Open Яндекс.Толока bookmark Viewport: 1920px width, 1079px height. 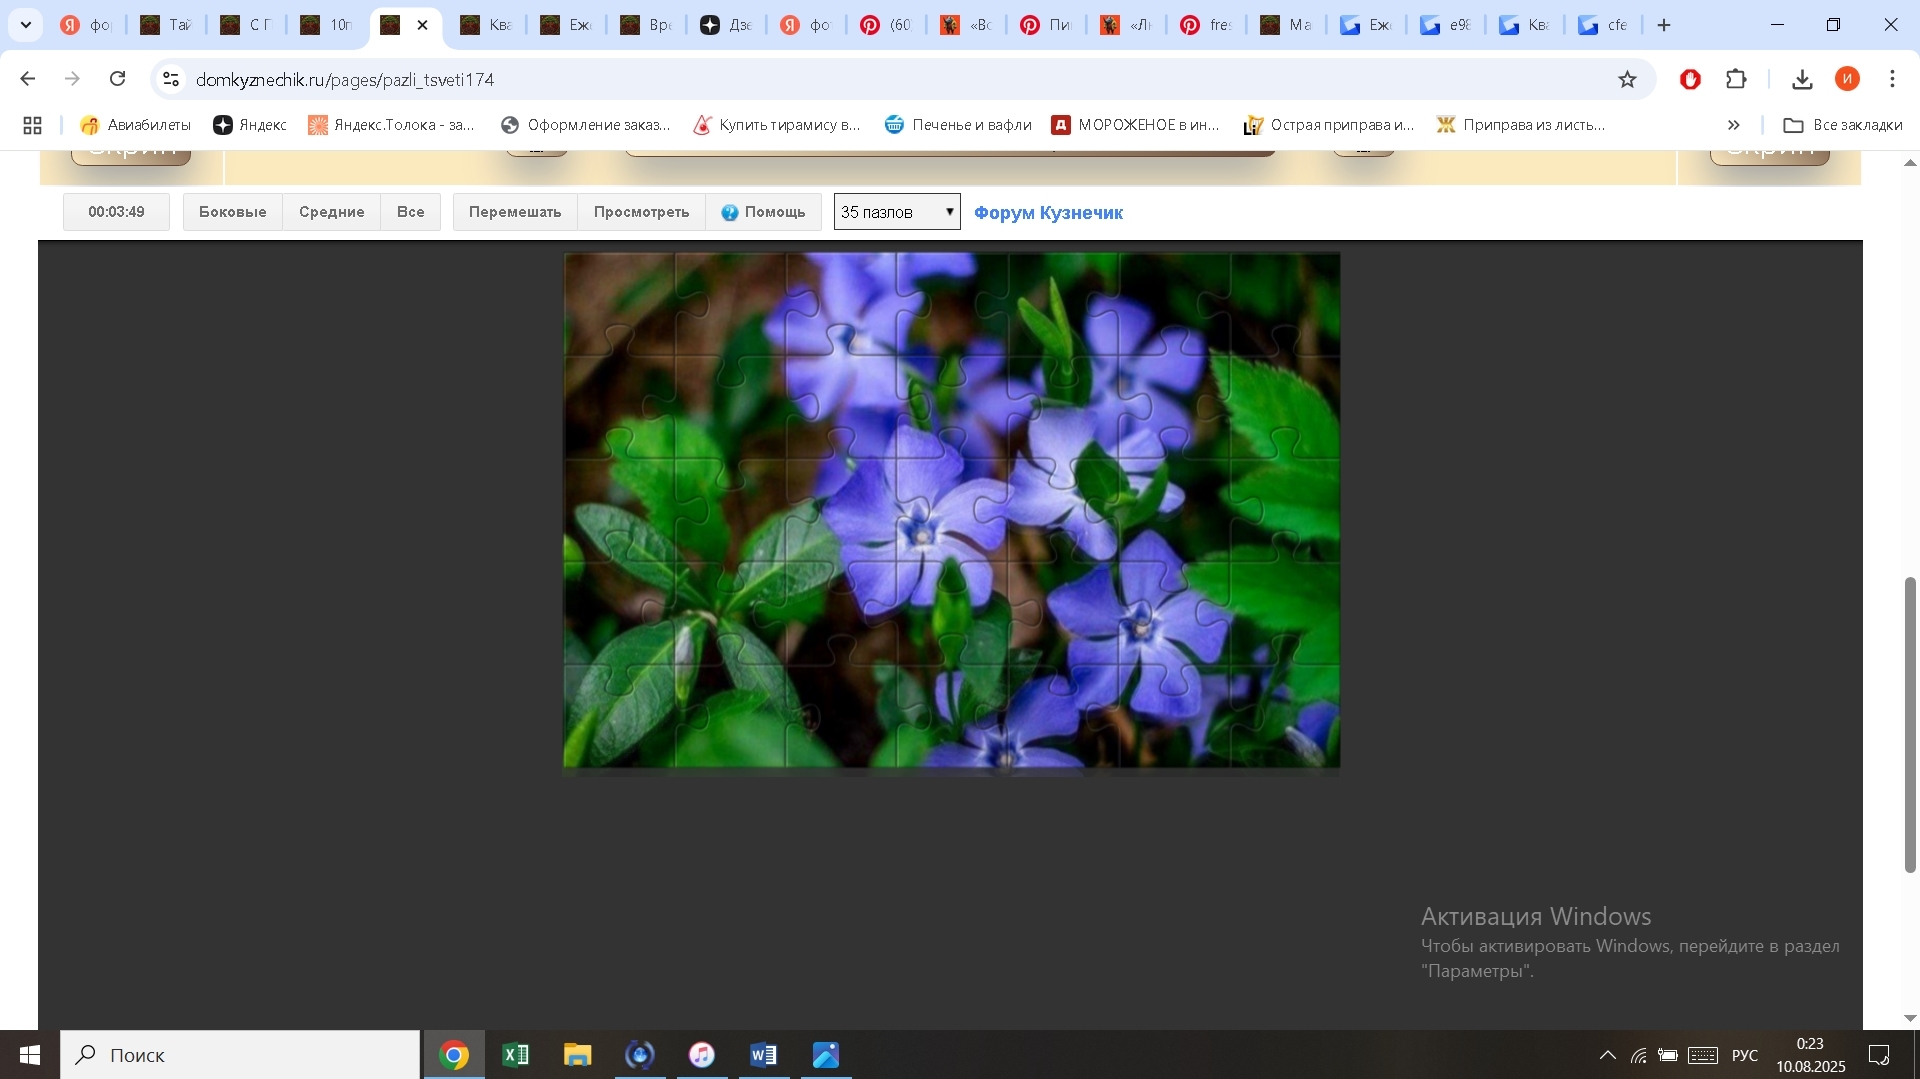pyautogui.click(x=391, y=125)
